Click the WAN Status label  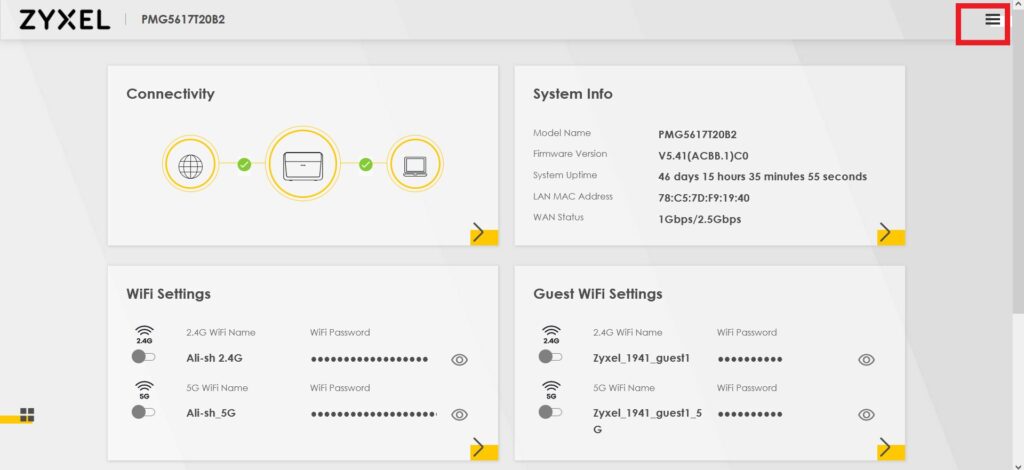pyautogui.click(x=558, y=217)
